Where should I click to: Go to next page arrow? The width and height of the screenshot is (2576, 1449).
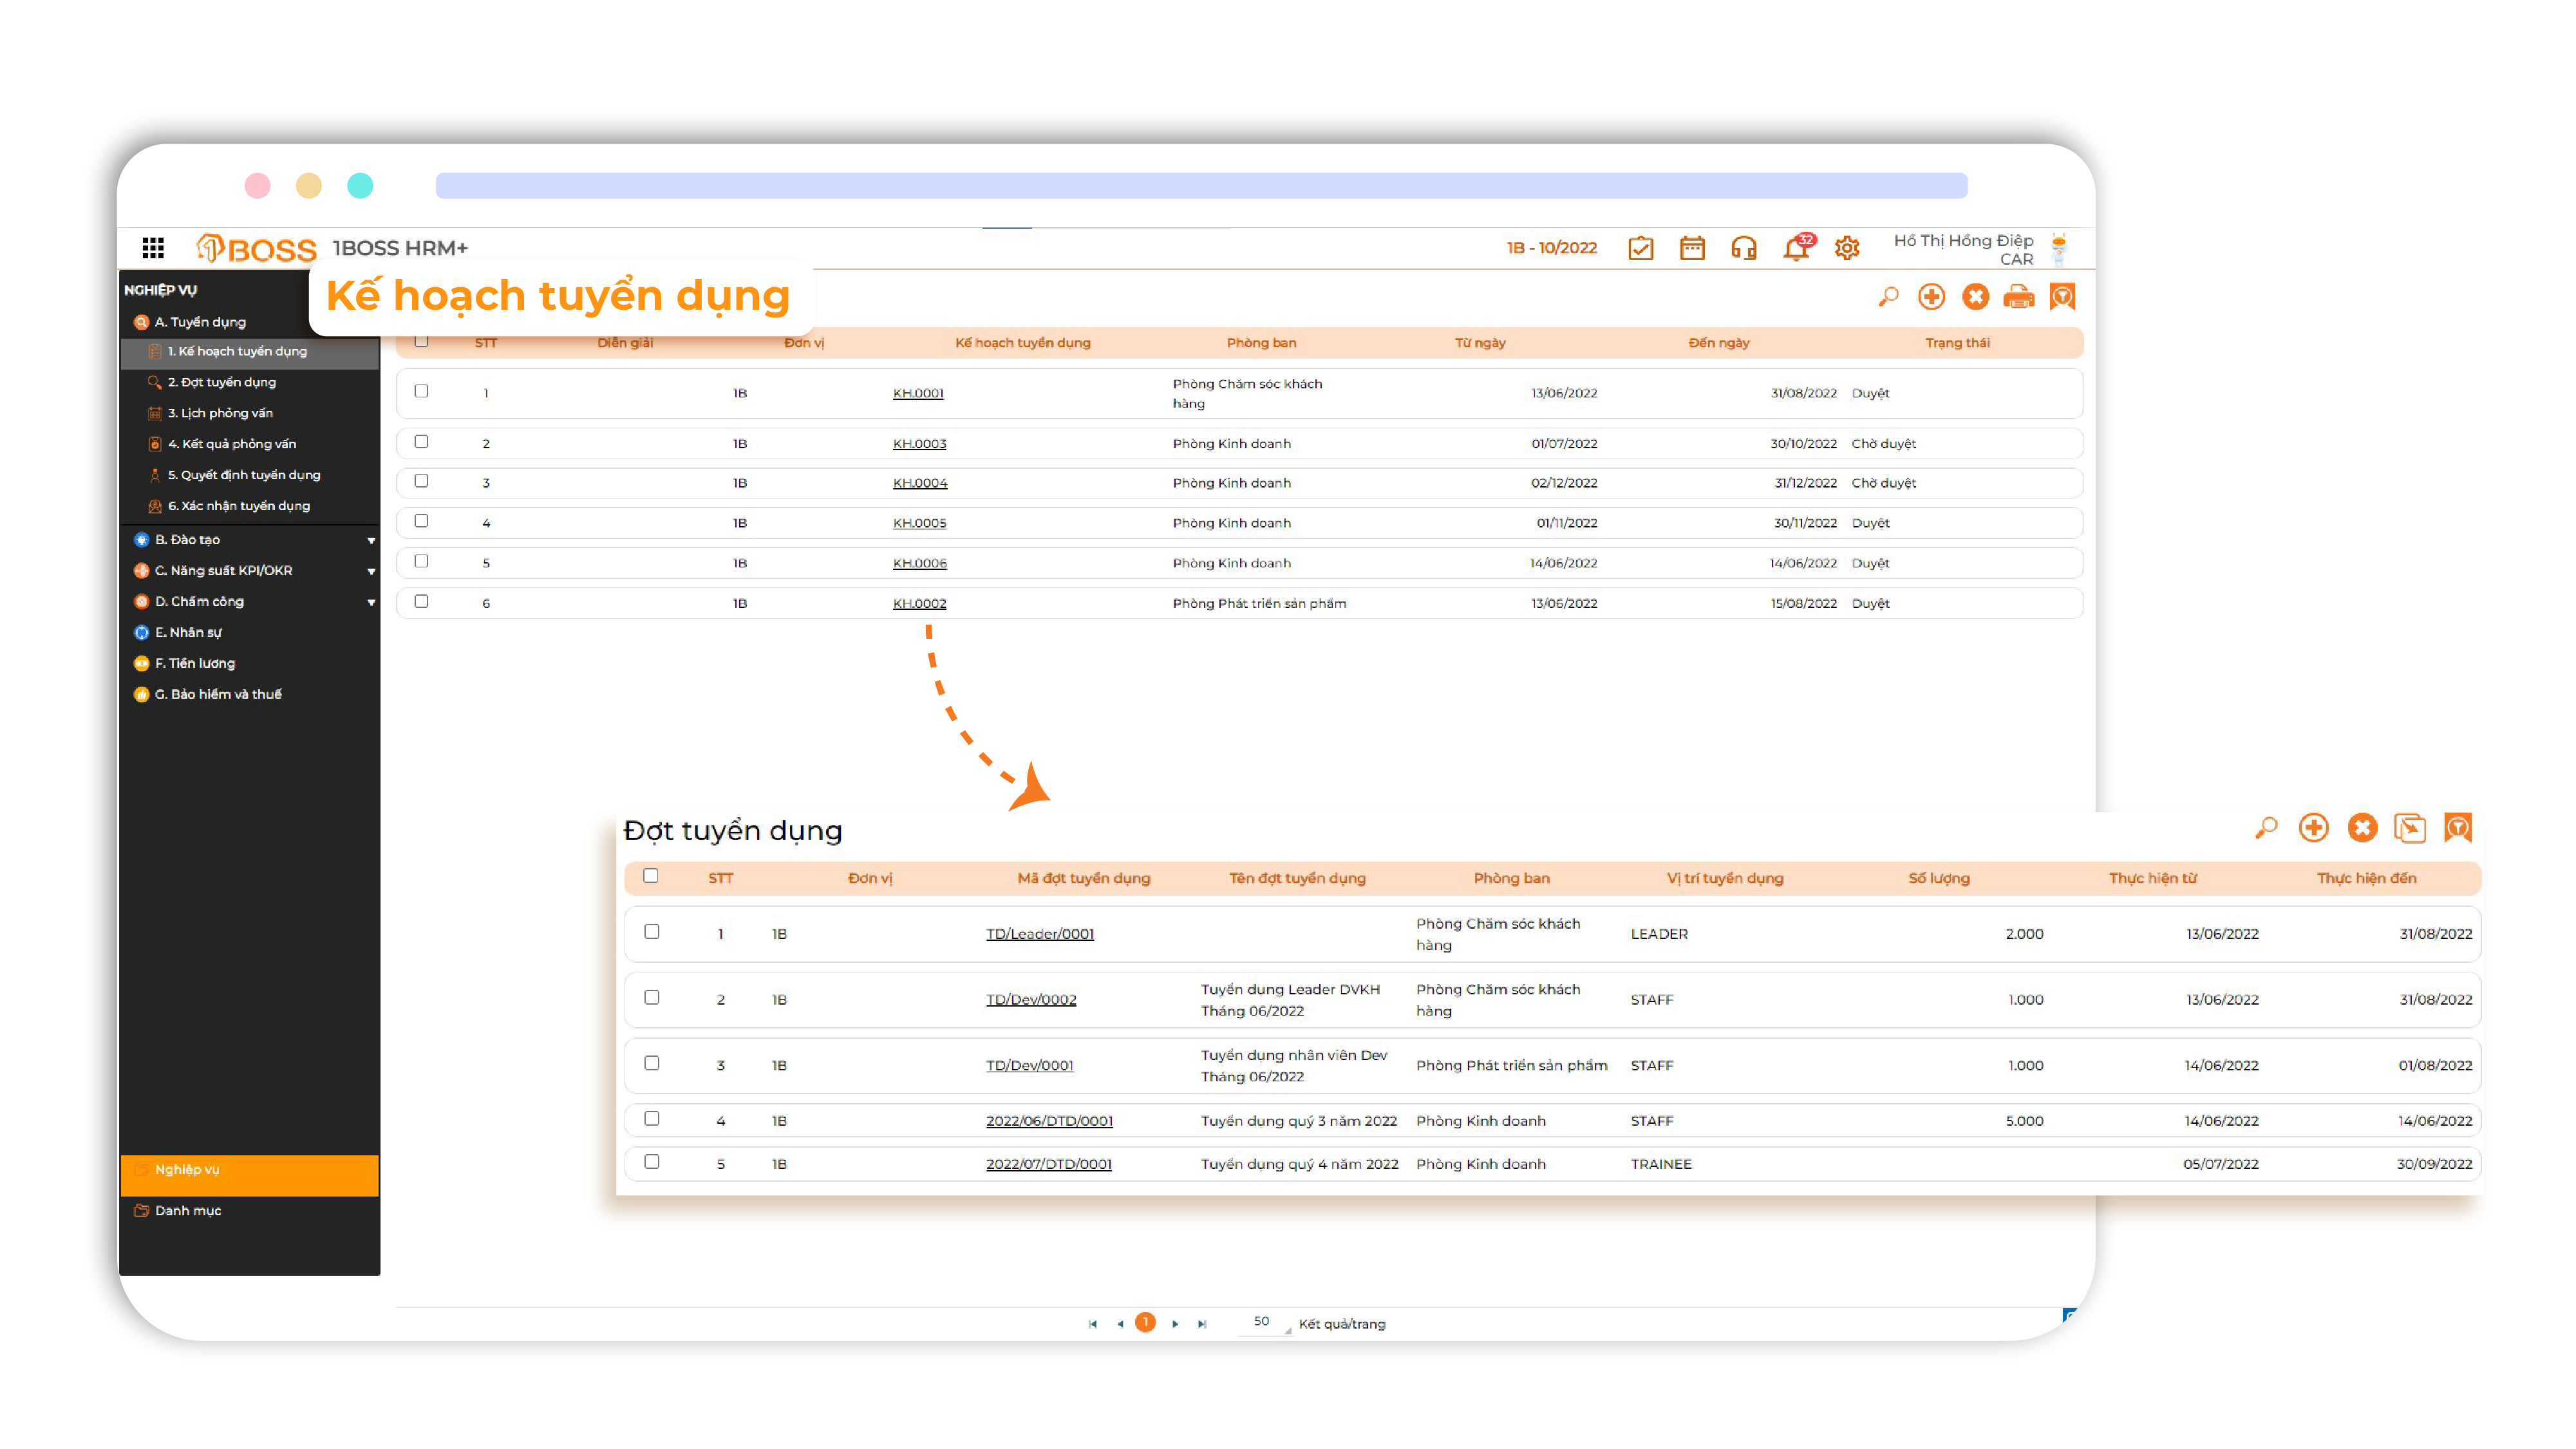(x=1175, y=1323)
